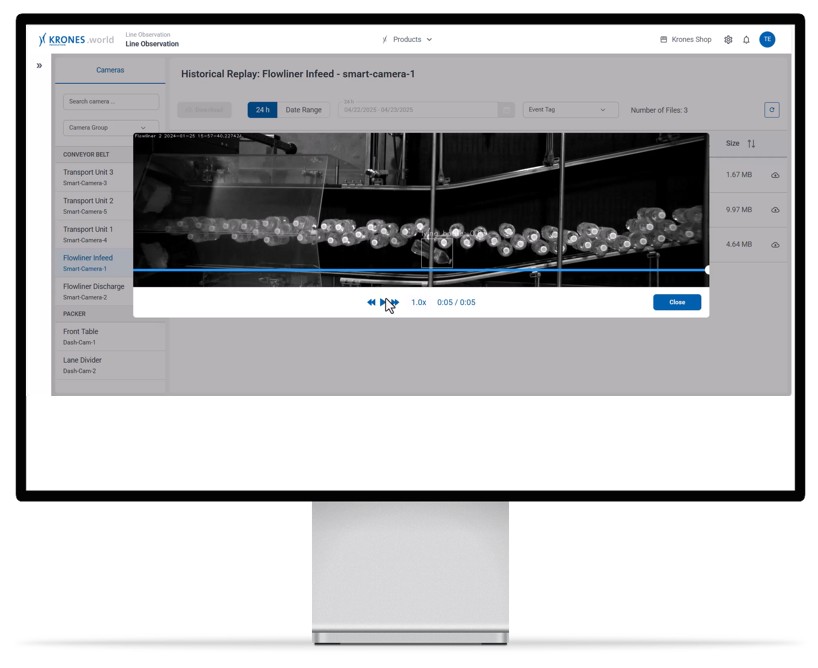Open the notifications bell

(745, 39)
